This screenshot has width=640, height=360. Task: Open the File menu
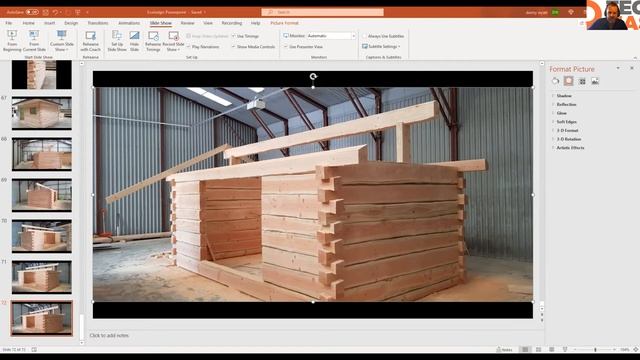click(9, 23)
